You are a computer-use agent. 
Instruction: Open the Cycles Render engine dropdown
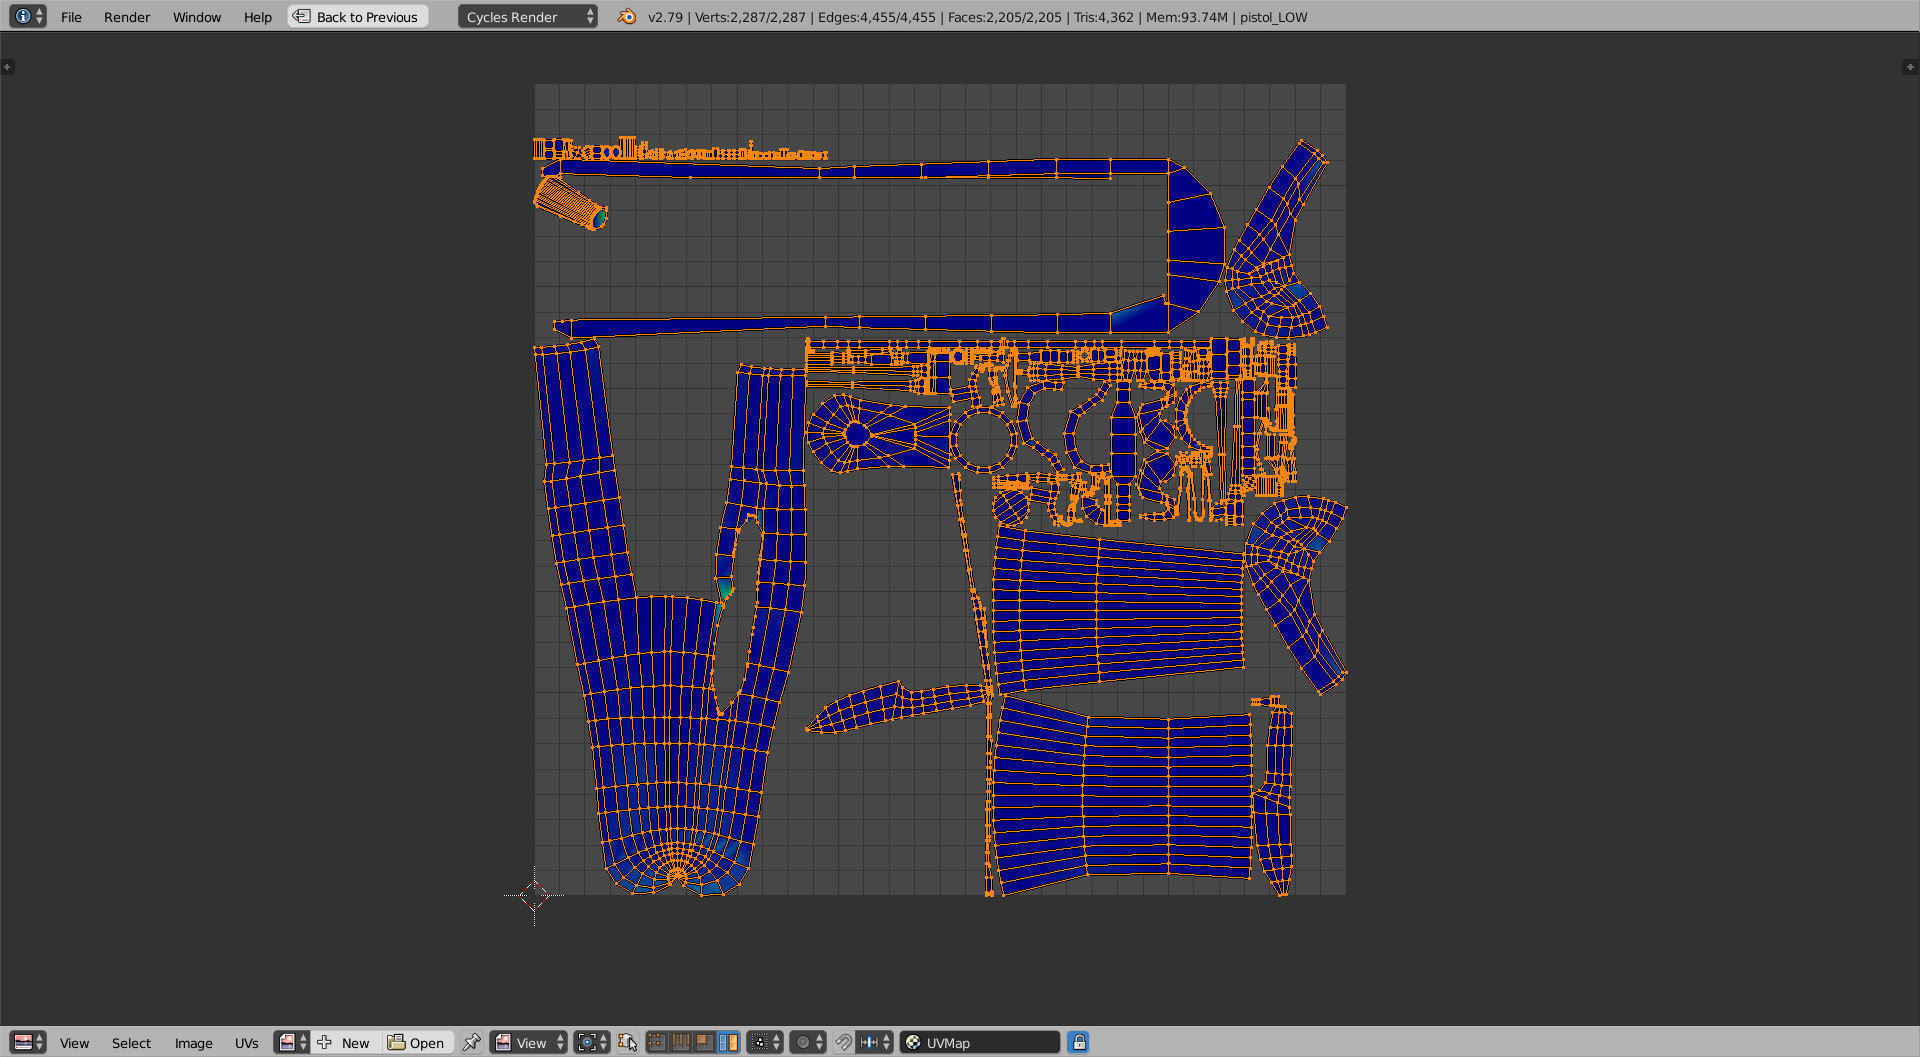[x=527, y=16]
